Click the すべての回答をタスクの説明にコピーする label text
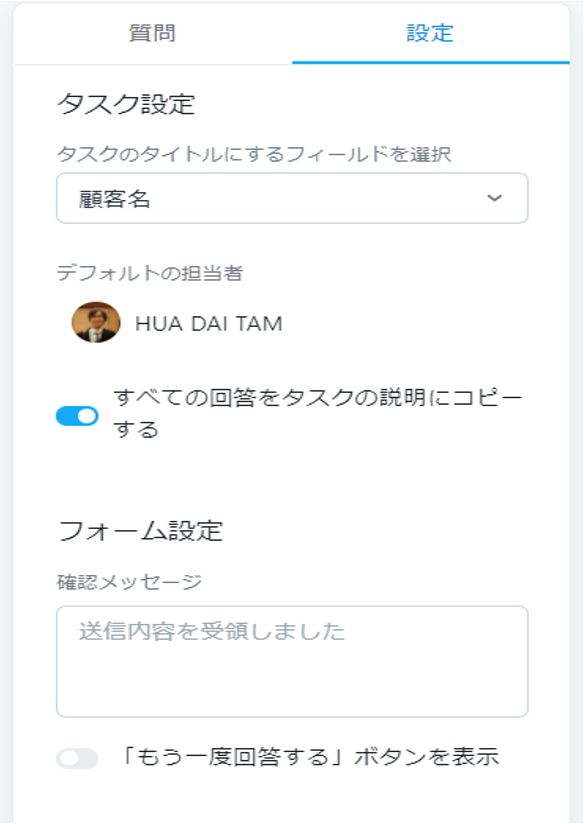The width and height of the screenshot is (584, 824). pos(318,414)
